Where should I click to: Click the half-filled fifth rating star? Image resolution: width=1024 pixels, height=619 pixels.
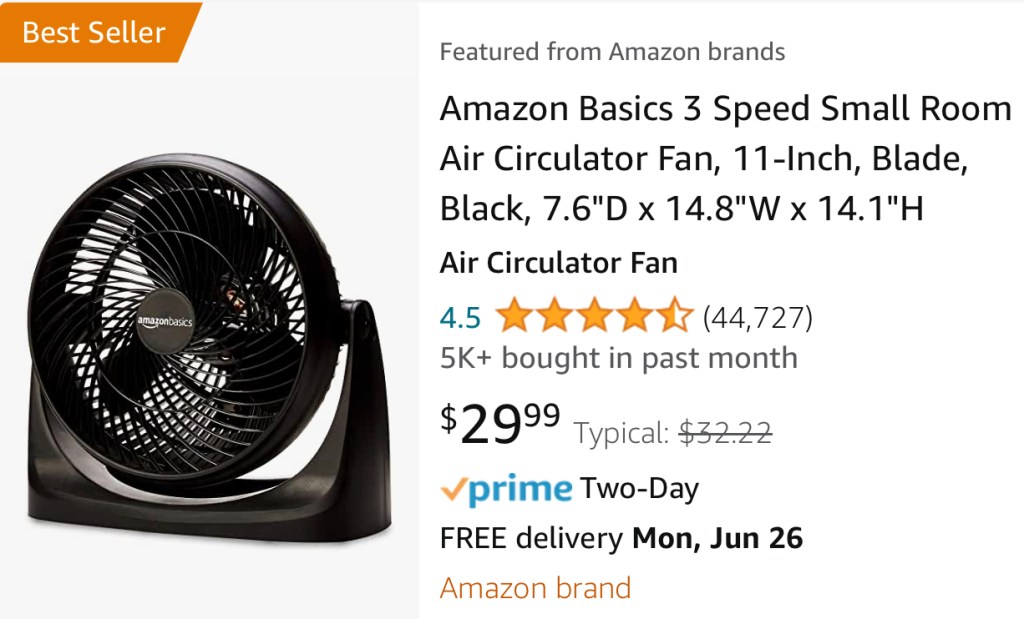[673, 317]
